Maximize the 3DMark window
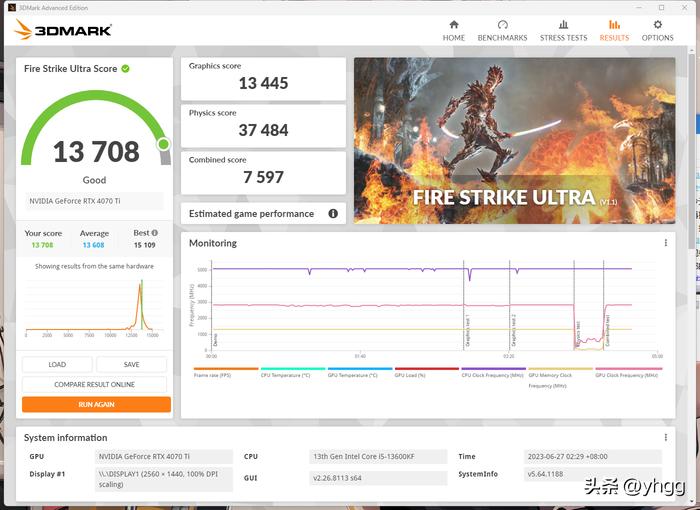Viewport: 700px width, 510px height. pos(662,8)
